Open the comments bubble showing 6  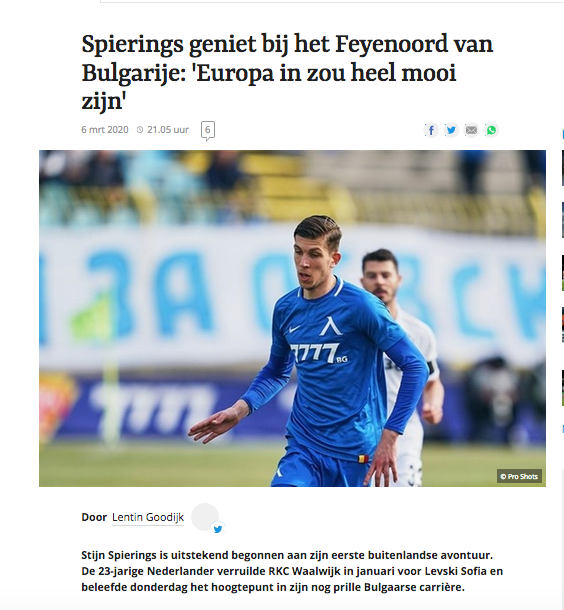click(208, 130)
